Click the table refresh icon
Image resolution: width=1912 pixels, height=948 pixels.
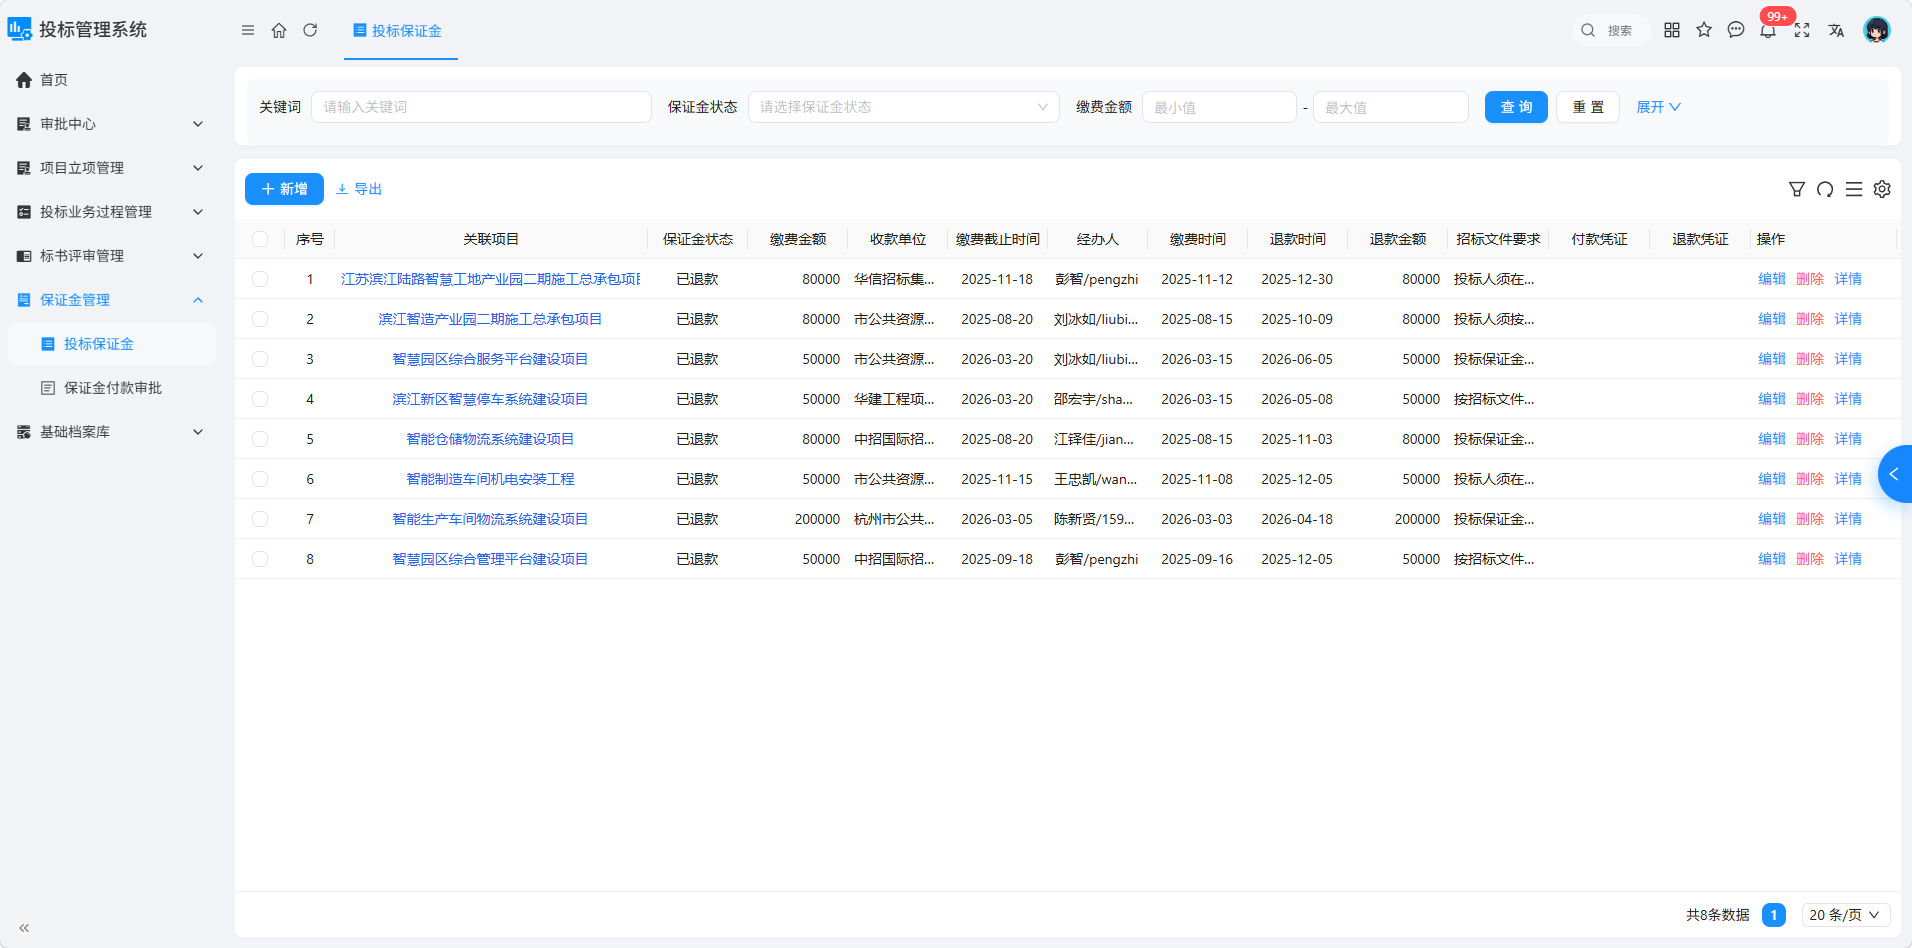(1825, 189)
